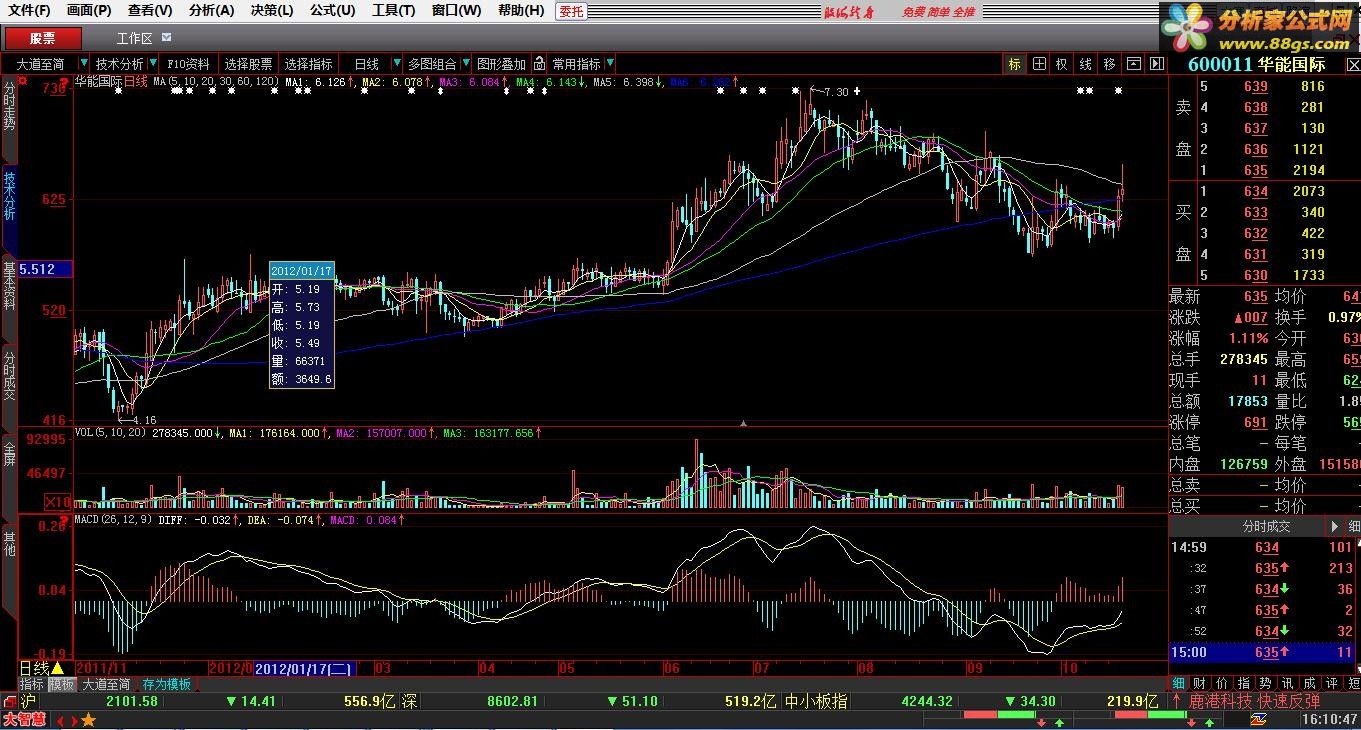Open the 文件(F) menu
This screenshot has height=730, width=1361.
point(29,11)
